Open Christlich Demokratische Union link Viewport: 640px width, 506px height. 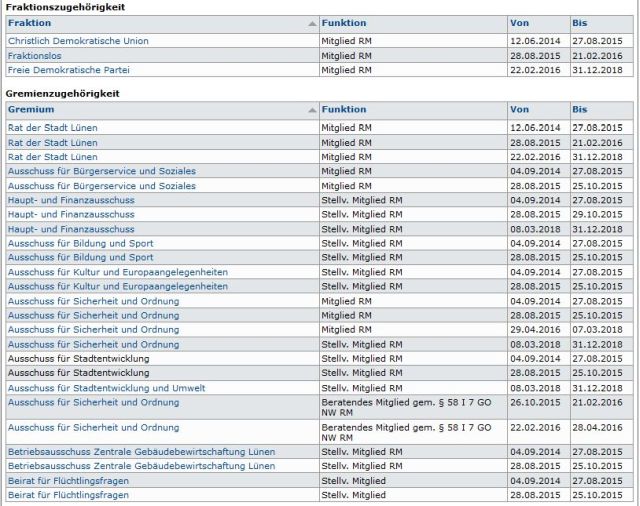[78, 41]
